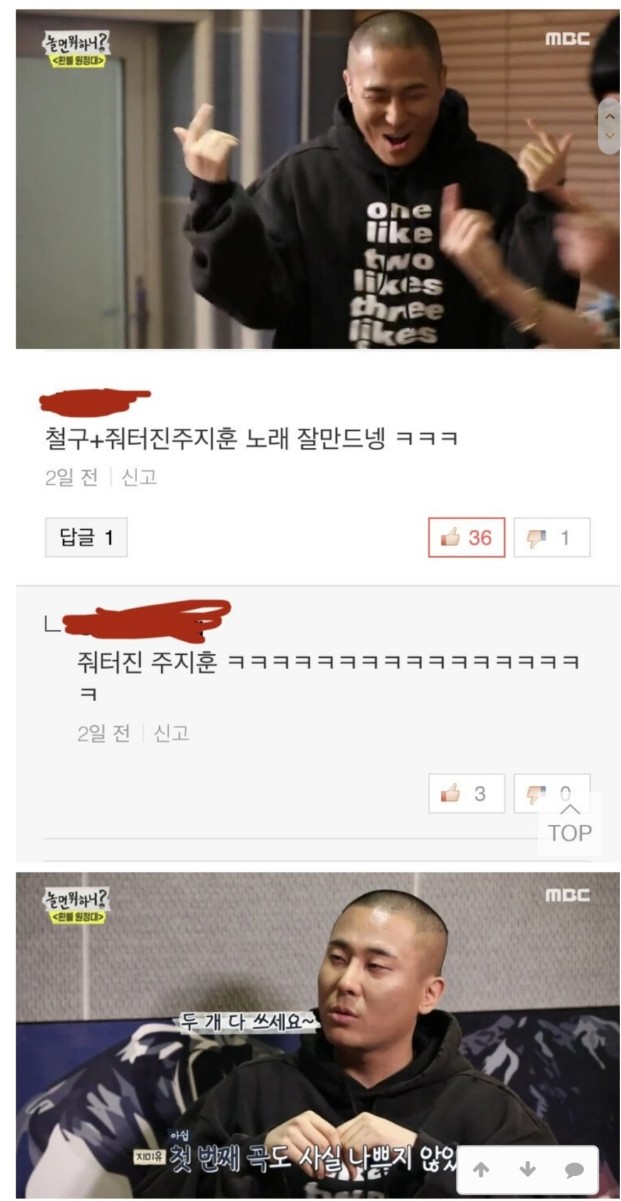
Task: Dislike the first comment showing 1
Action: [551, 538]
